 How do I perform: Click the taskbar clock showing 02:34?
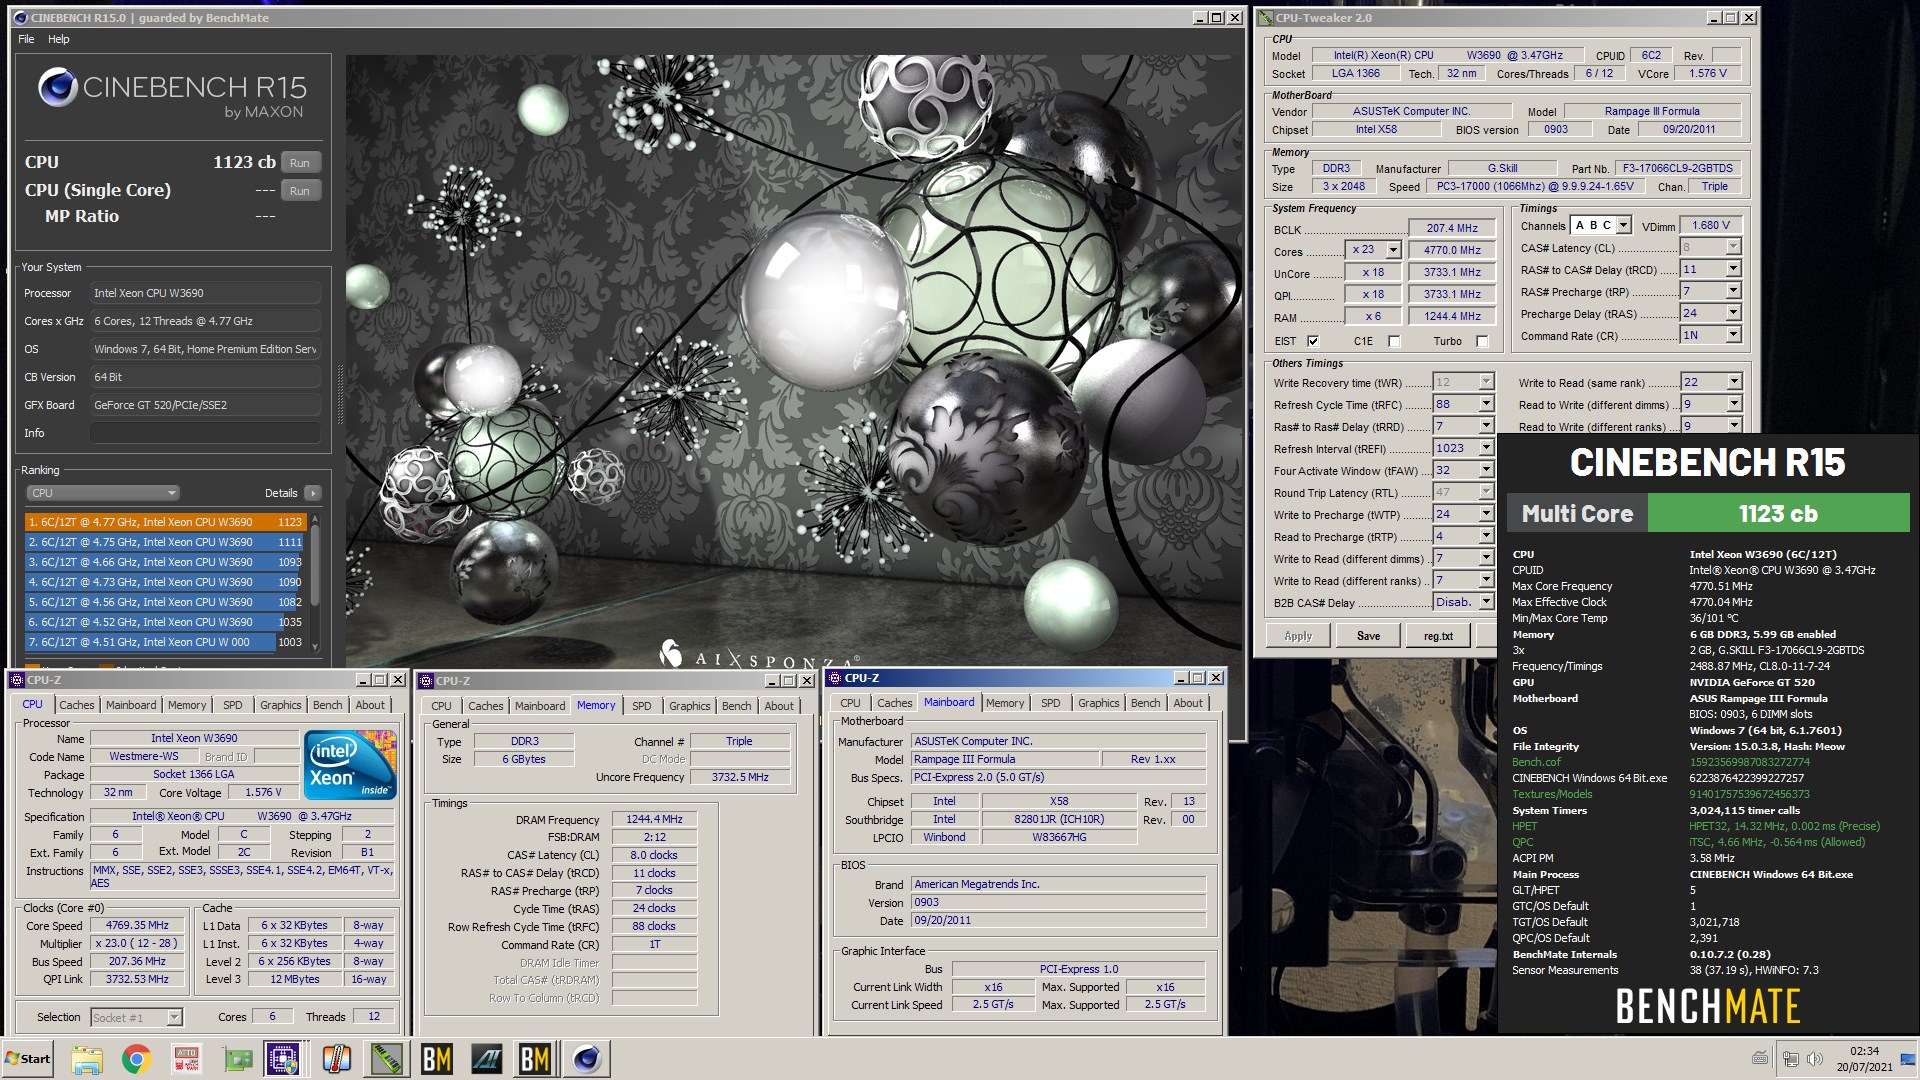pyautogui.click(x=1864, y=1059)
